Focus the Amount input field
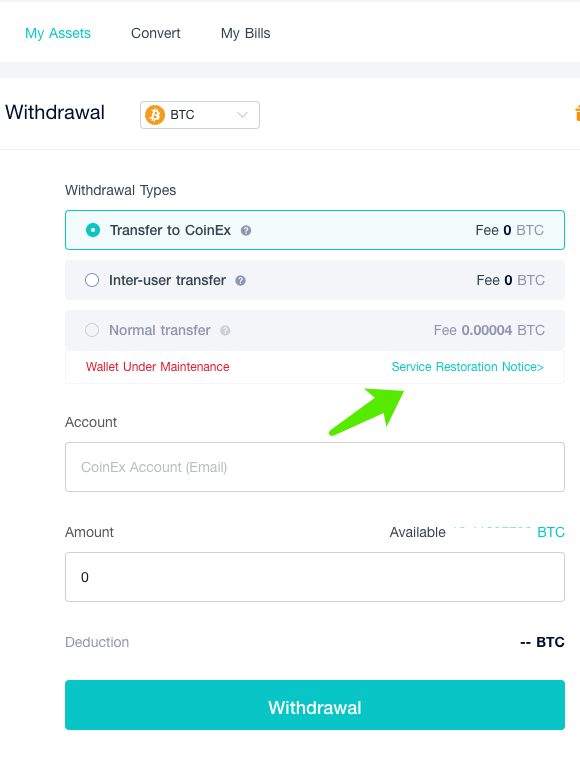The height and width of the screenshot is (773, 580). pos(315,577)
